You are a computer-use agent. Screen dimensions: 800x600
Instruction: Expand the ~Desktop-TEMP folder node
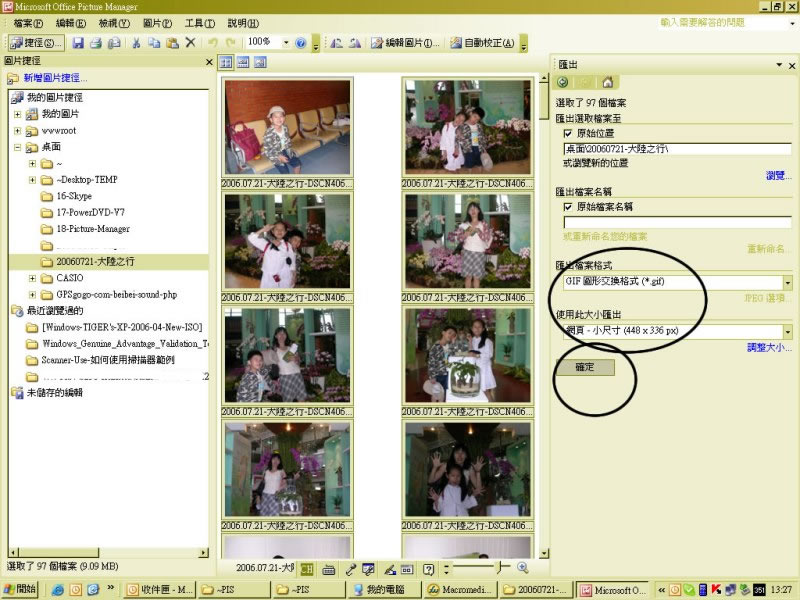click(33, 180)
